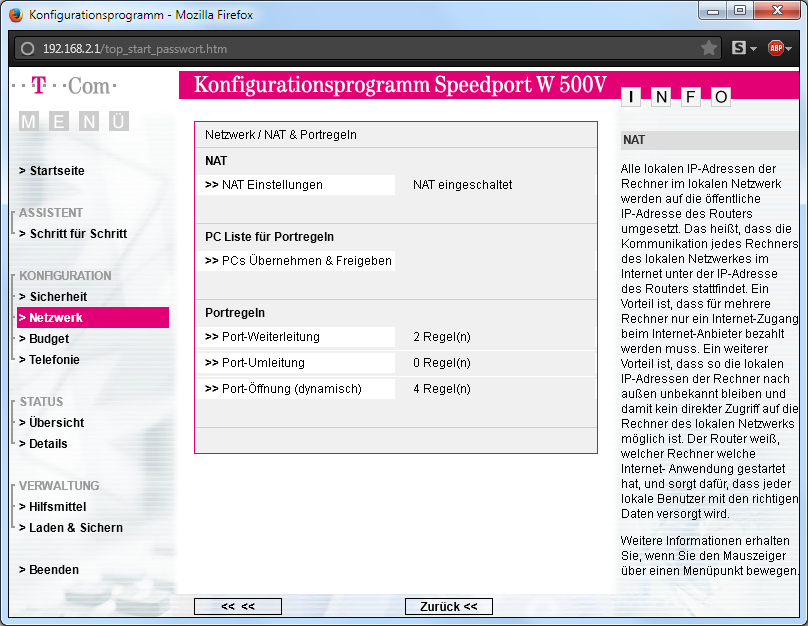Expand the Adblock Plus dropdown arrow
The image size is (808, 626).
point(788,49)
